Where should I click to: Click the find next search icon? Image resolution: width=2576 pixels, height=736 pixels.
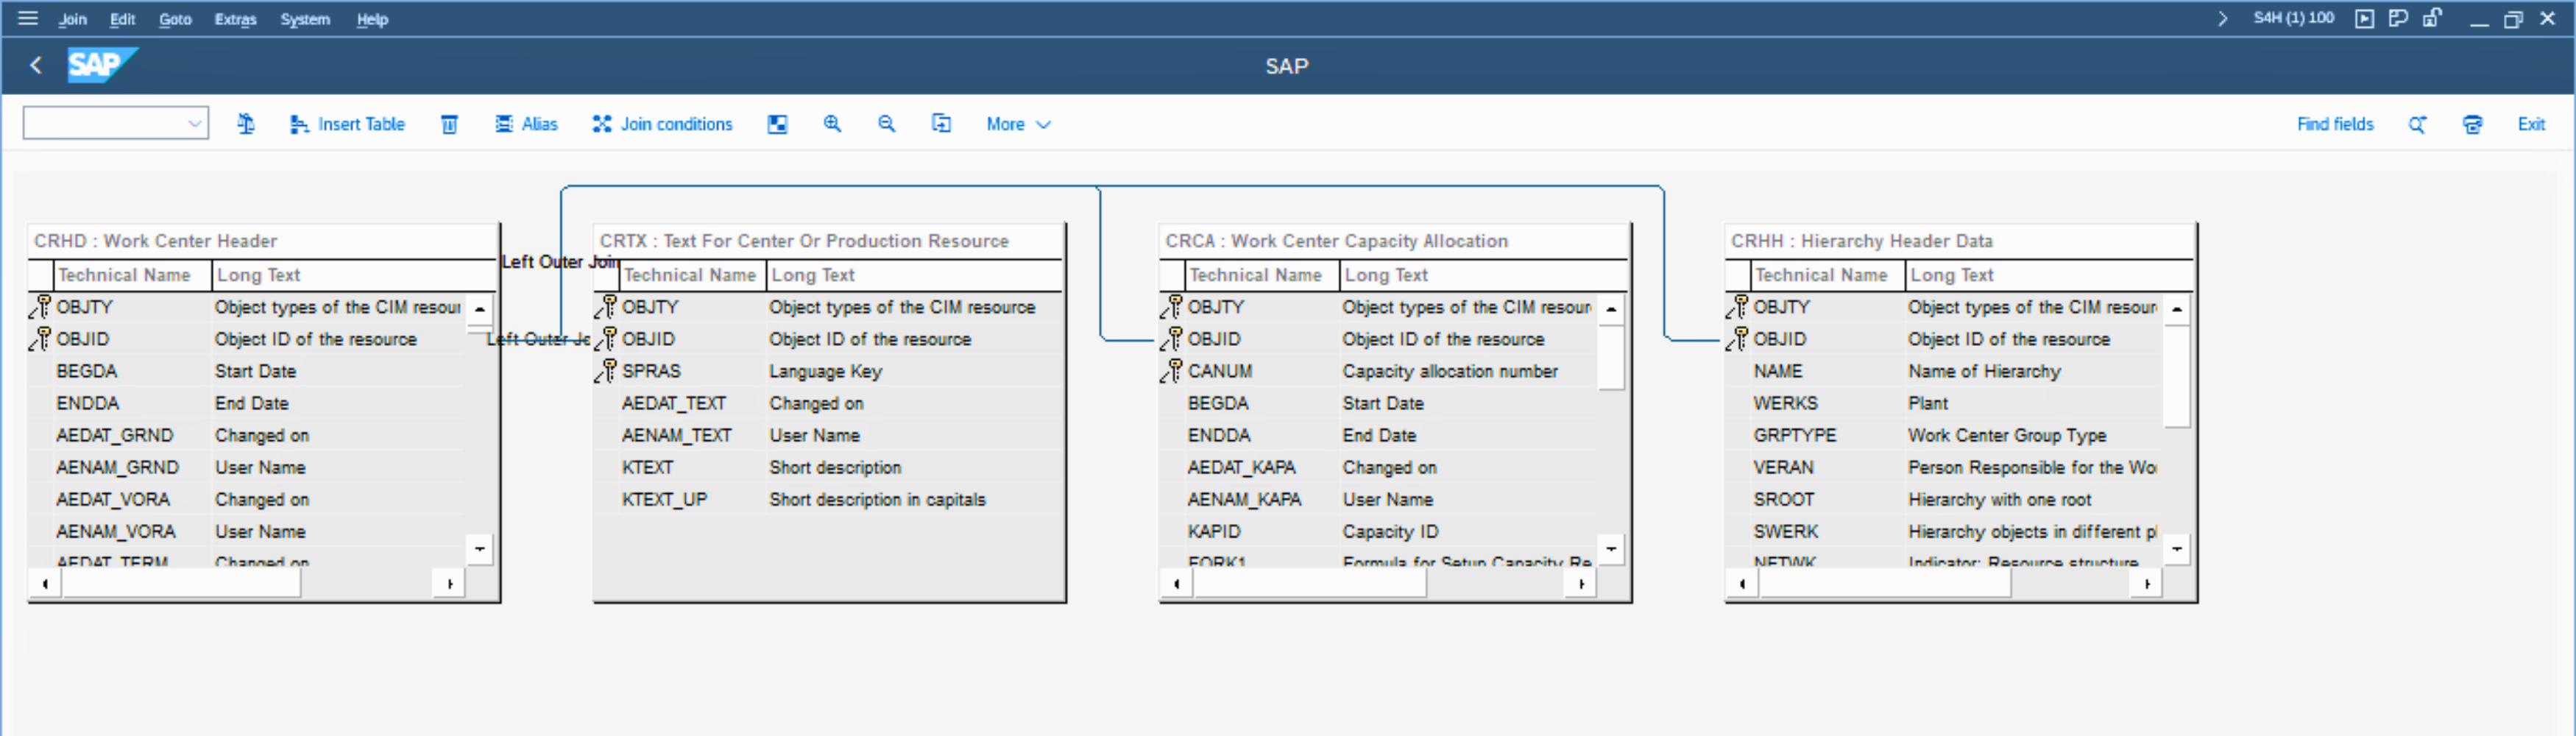pyautogui.click(x=2417, y=124)
